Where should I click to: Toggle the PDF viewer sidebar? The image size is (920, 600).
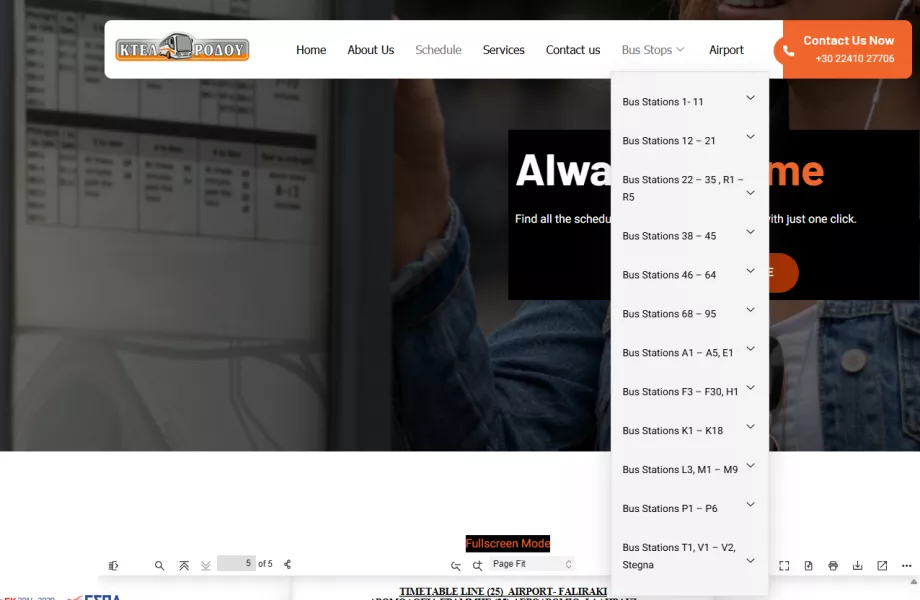(x=113, y=566)
